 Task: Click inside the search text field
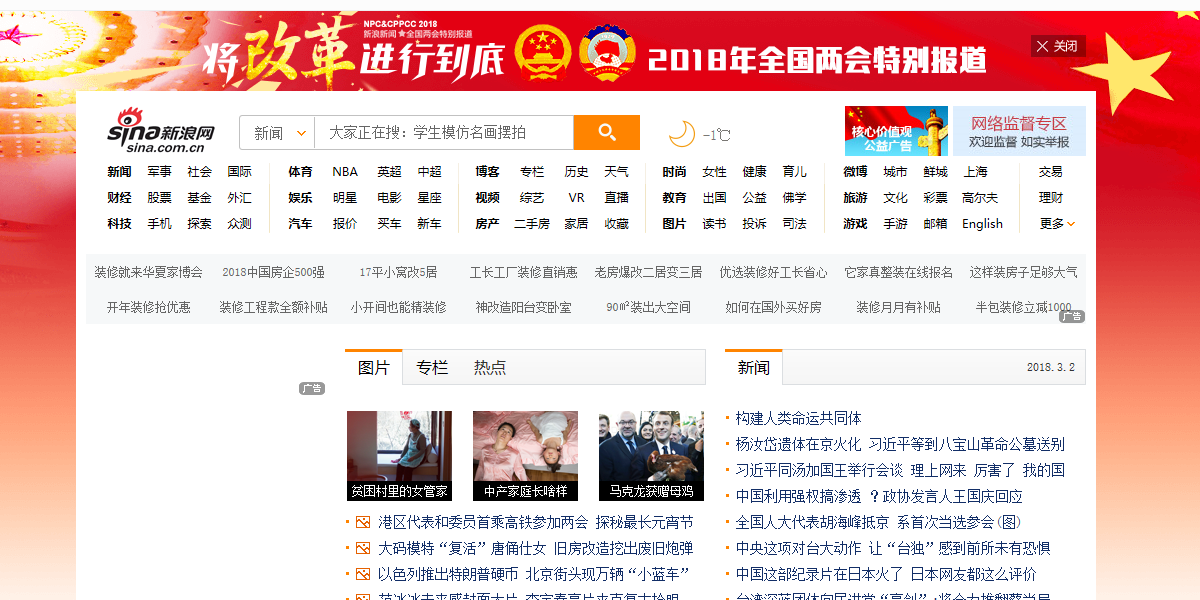point(443,133)
